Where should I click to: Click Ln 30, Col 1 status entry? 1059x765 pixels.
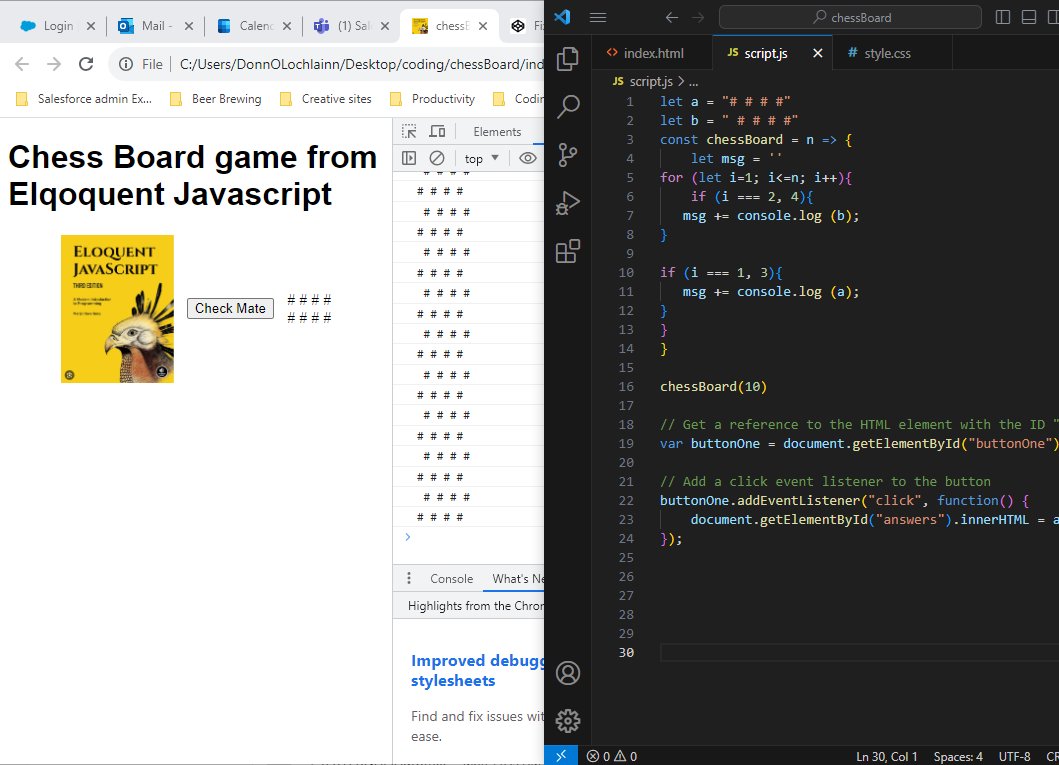coord(887,756)
